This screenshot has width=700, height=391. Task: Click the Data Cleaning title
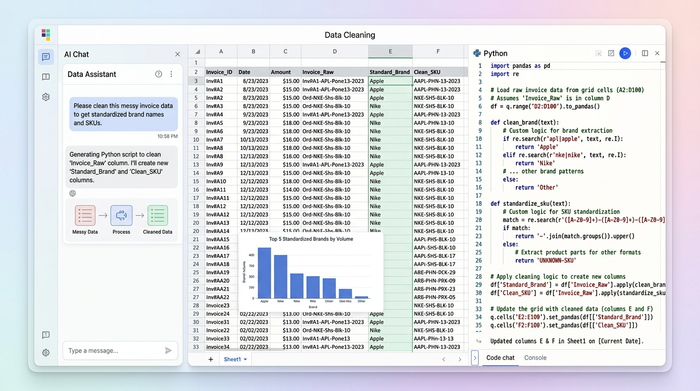tap(350, 35)
